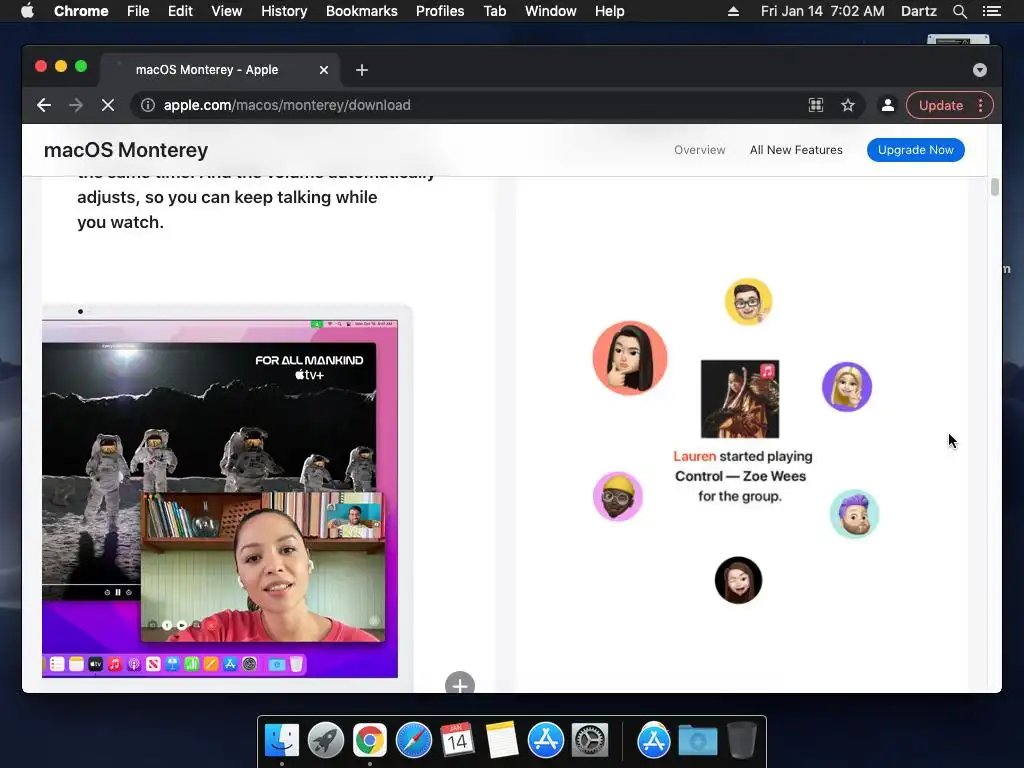
Task: Click the purple-haired bearded Memoji
Action: (x=855, y=514)
